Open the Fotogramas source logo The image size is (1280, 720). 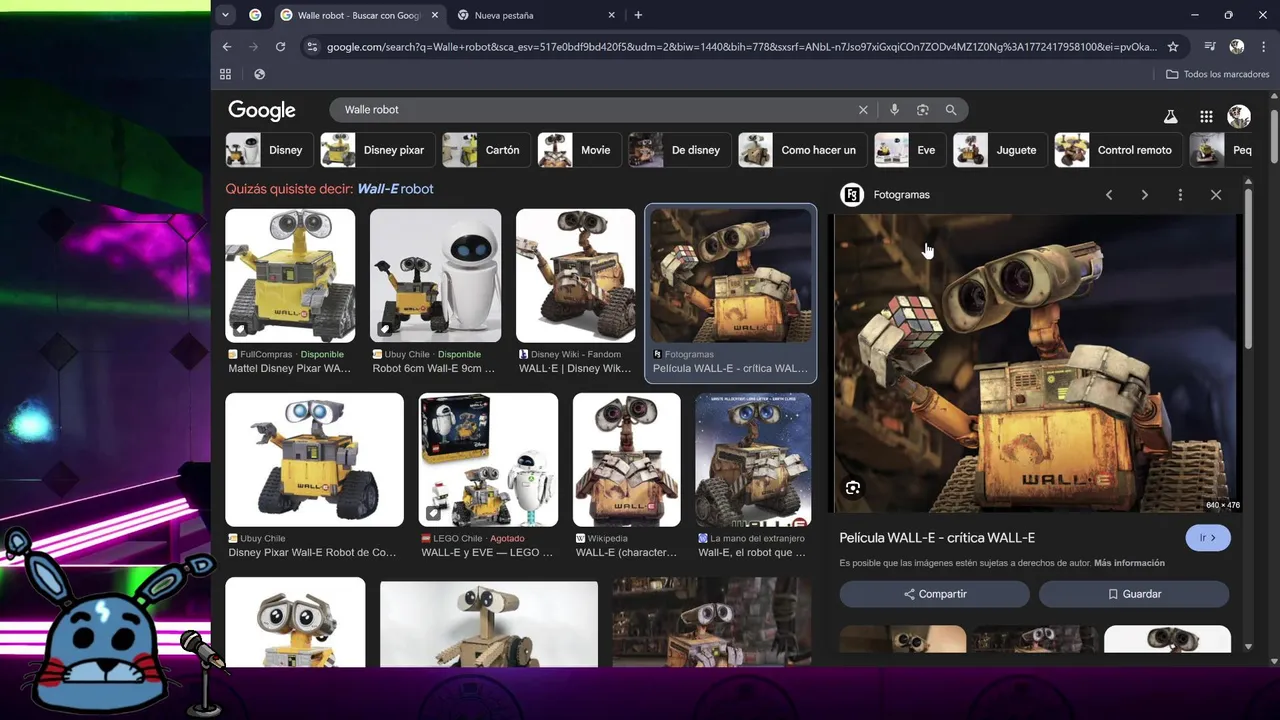[852, 195]
